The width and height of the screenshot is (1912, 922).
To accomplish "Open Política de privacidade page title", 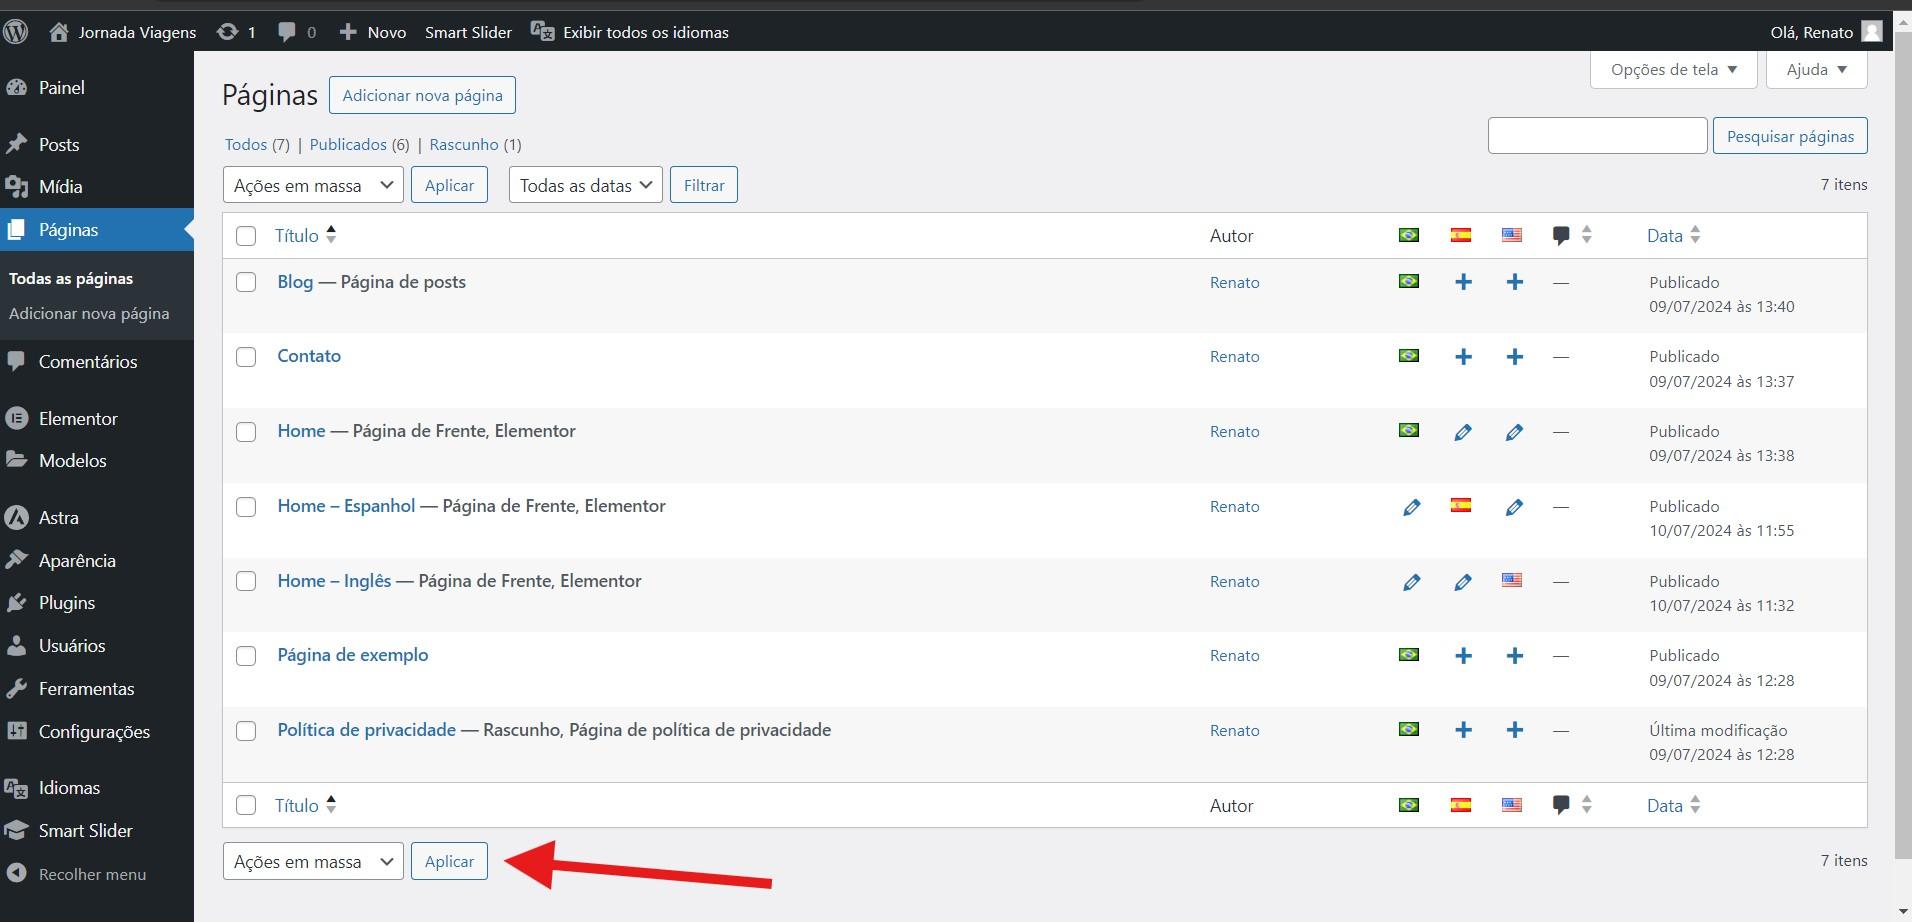I will click(x=366, y=730).
